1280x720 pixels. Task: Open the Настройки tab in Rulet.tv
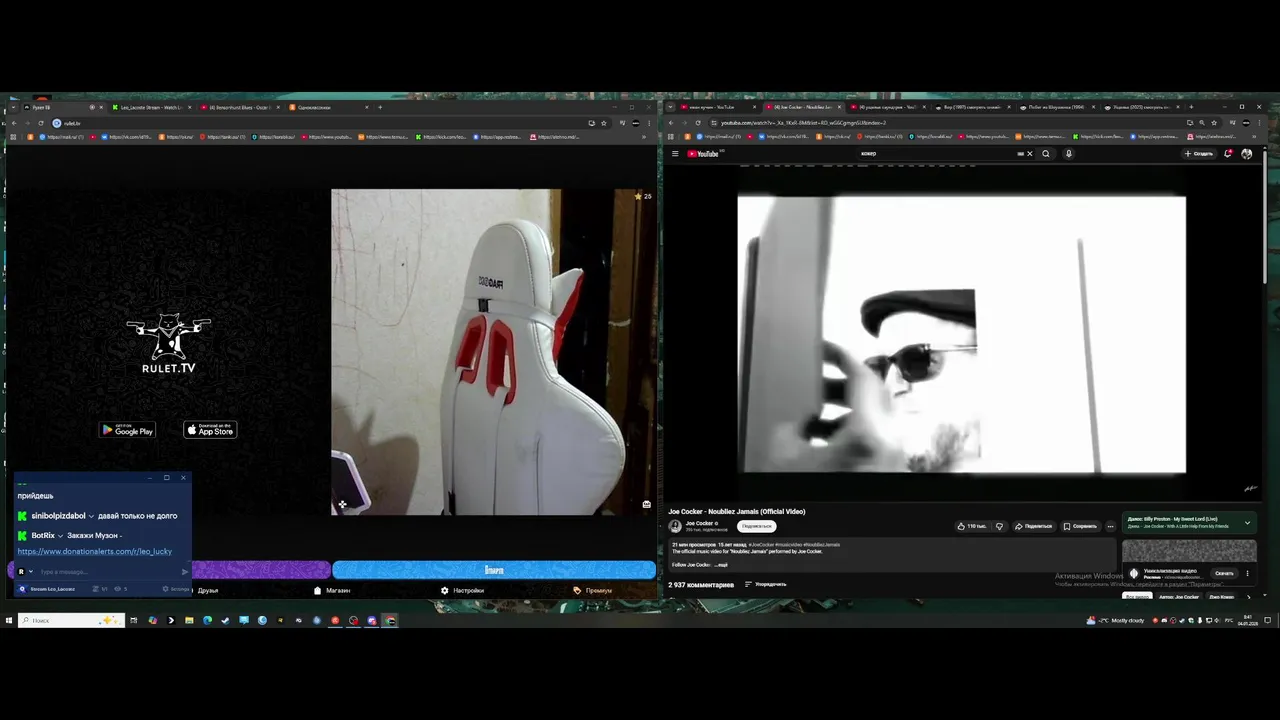coord(462,590)
